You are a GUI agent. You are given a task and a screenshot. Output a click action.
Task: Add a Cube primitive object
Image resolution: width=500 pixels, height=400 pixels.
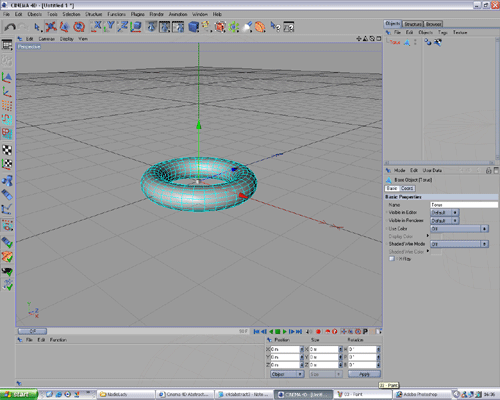tap(193, 27)
